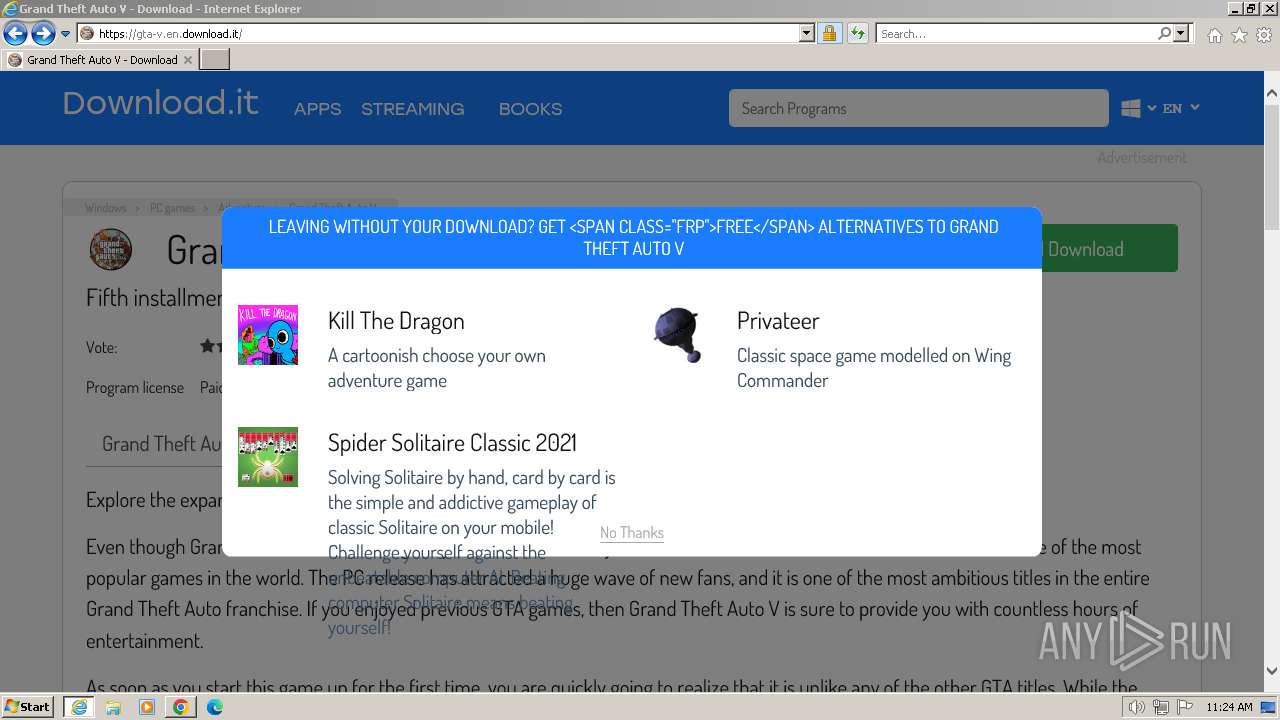Open the search provider dropdown arrow
The image size is (1280, 720).
1181,33
